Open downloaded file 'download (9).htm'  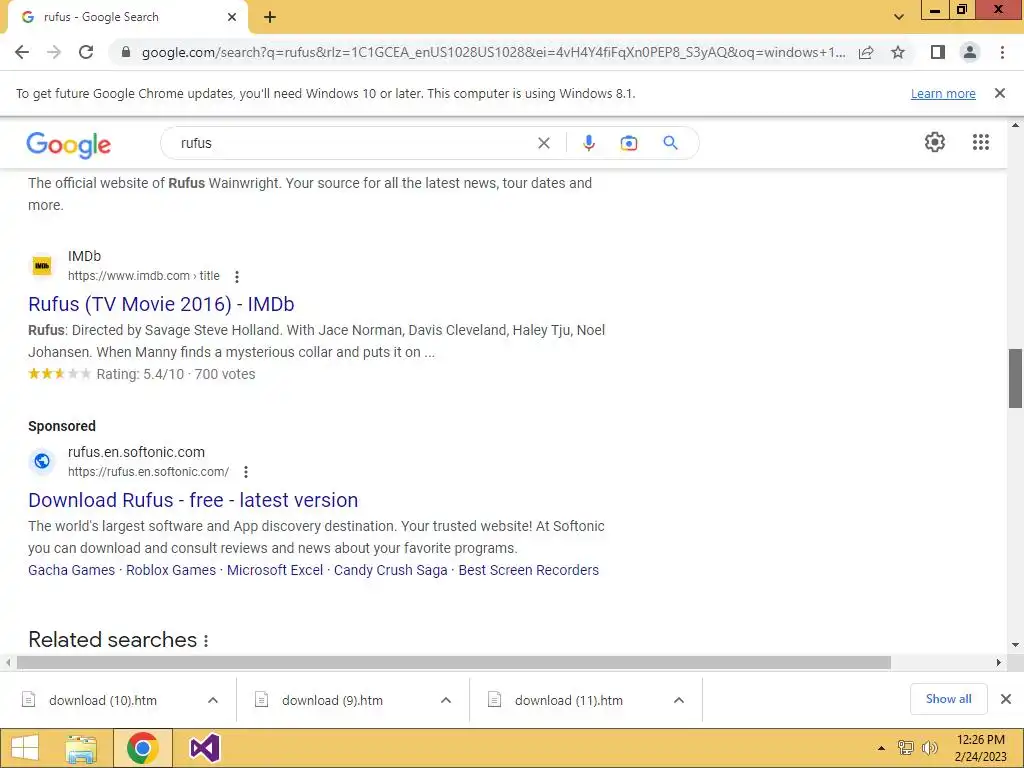point(332,701)
